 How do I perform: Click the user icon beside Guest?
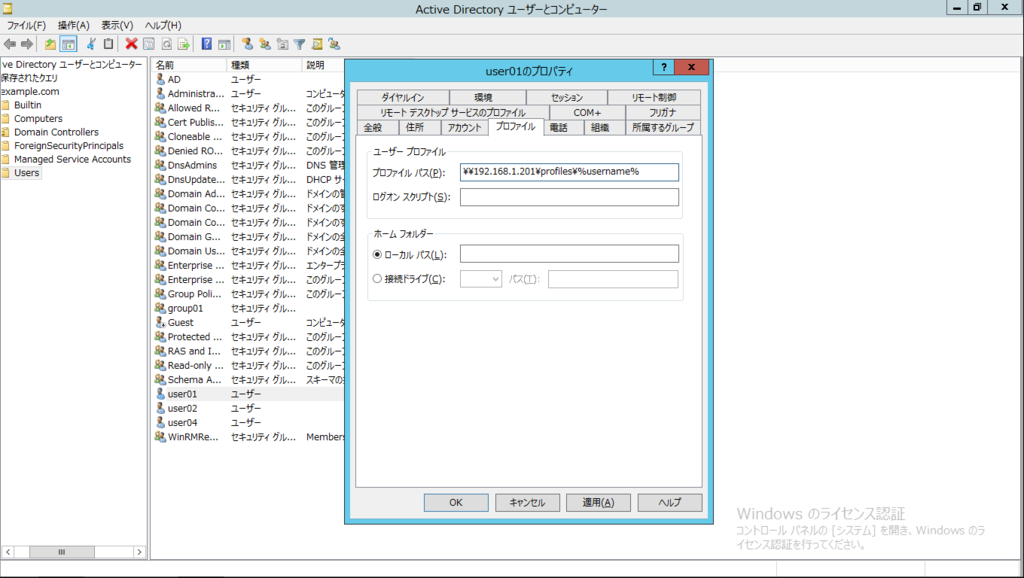160,323
